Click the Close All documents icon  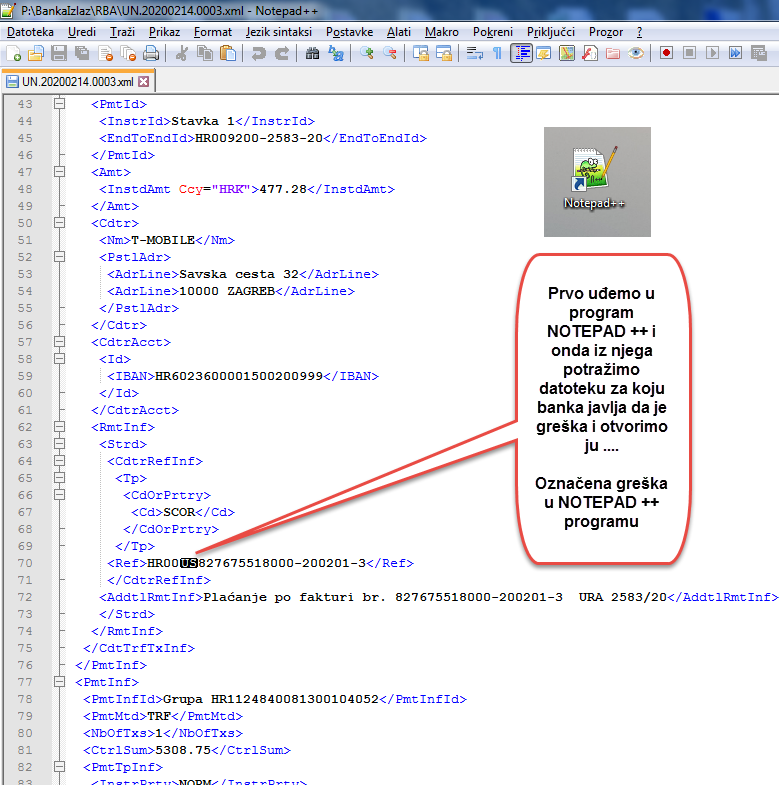tap(129, 53)
